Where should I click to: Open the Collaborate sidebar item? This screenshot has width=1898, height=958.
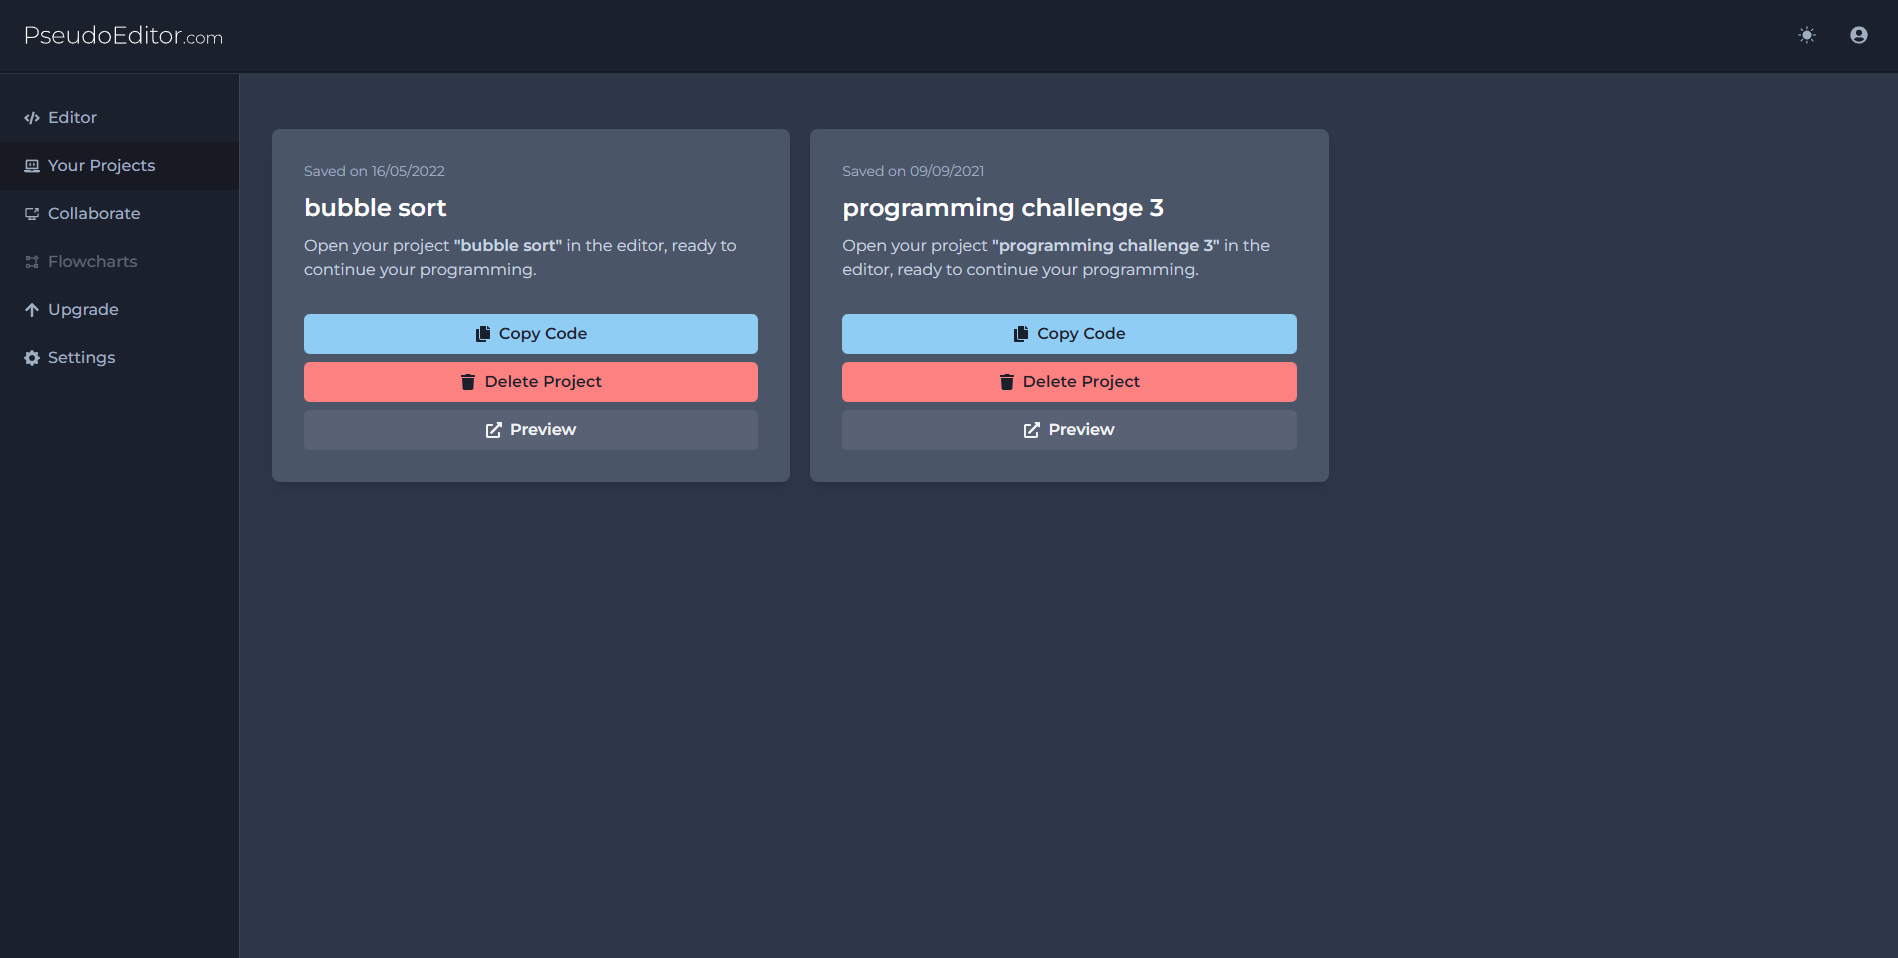(x=119, y=213)
